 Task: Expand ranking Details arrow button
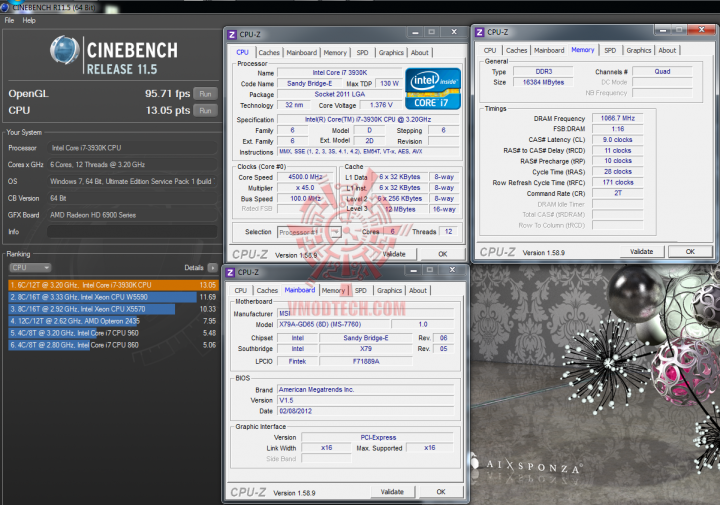pos(213,268)
